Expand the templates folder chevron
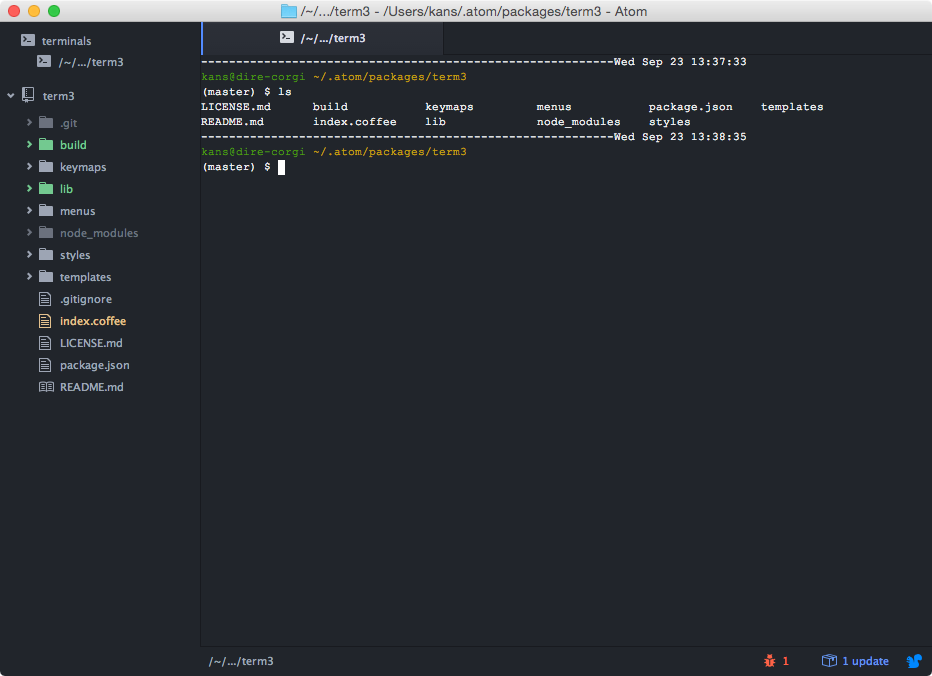The height and width of the screenshot is (676, 932). pos(29,276)
